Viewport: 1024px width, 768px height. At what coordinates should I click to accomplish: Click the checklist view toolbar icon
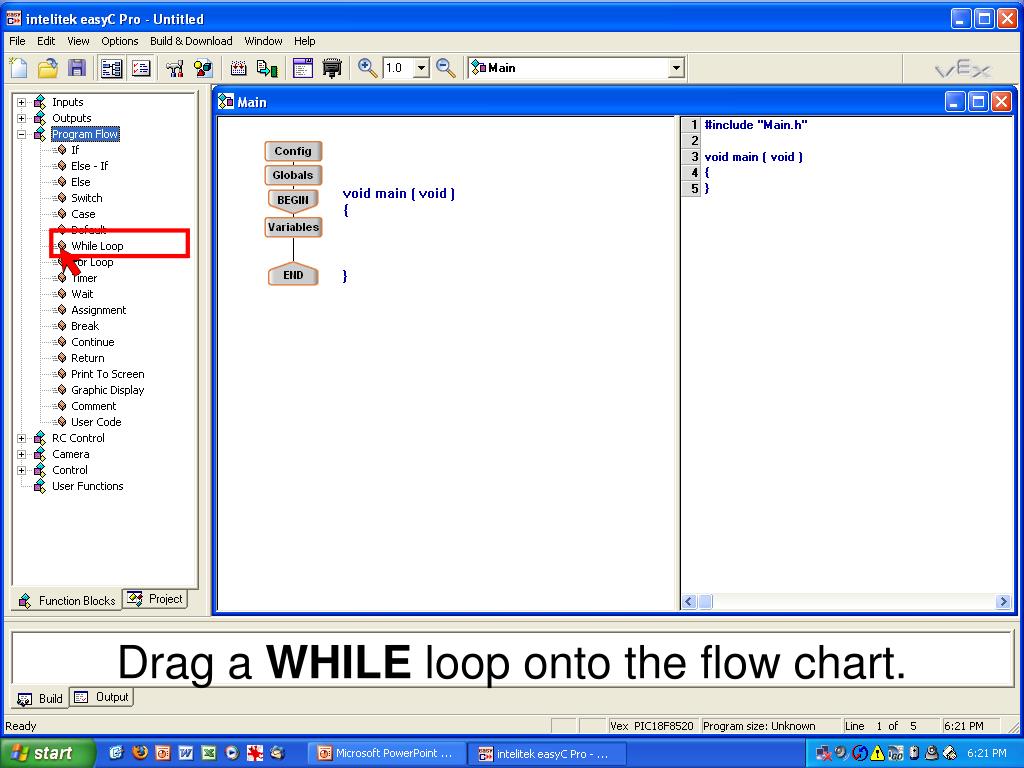point(141,68)
